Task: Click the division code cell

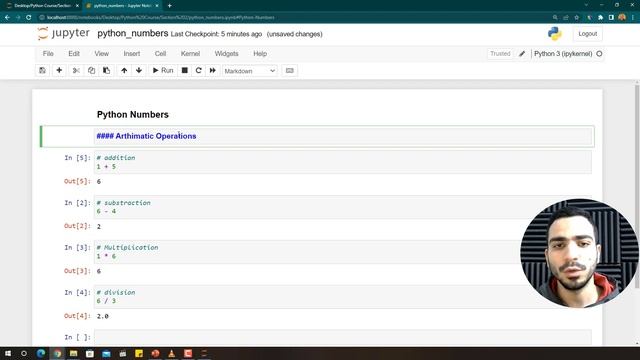Action: click(343, 297)
